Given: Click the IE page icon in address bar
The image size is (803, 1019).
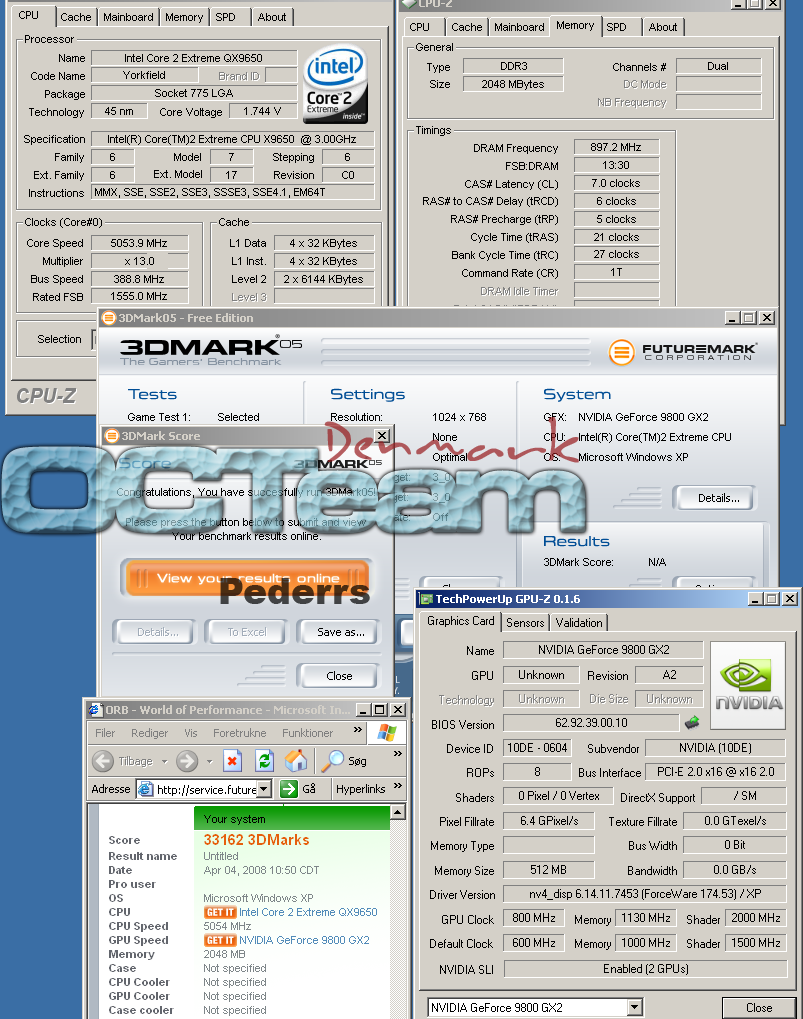Looking at the screenshot, I should 146,789.
